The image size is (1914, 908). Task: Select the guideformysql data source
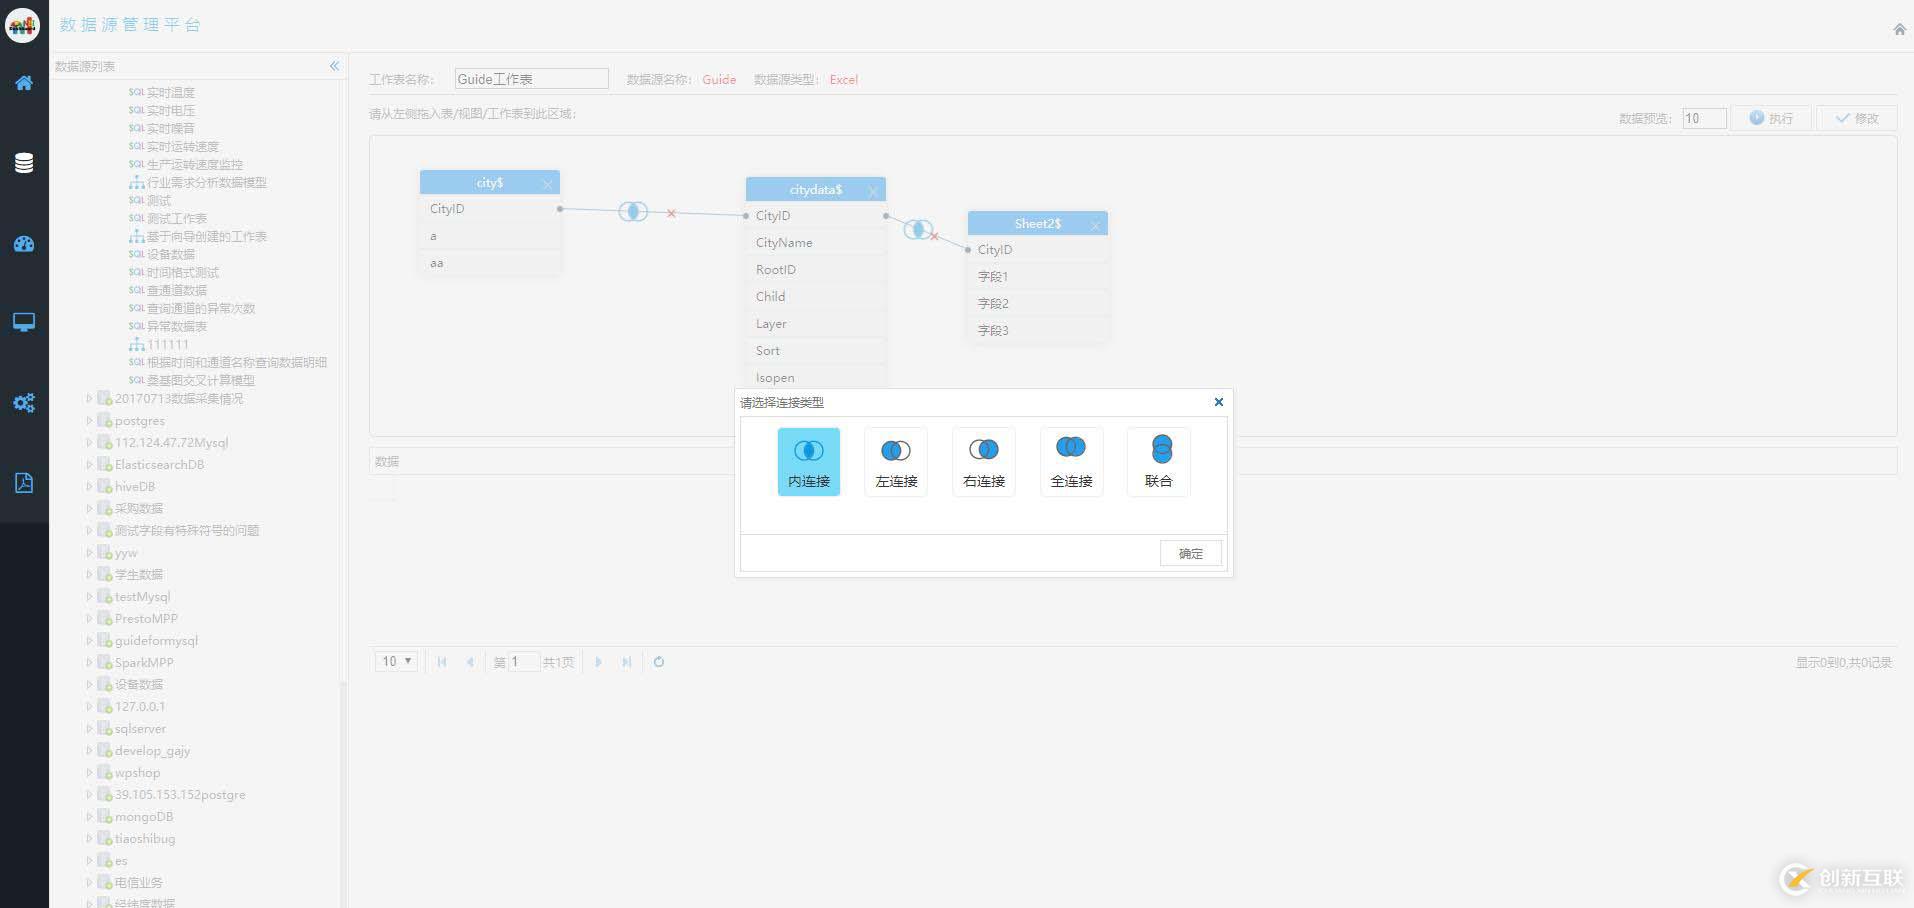pos(156,641)
